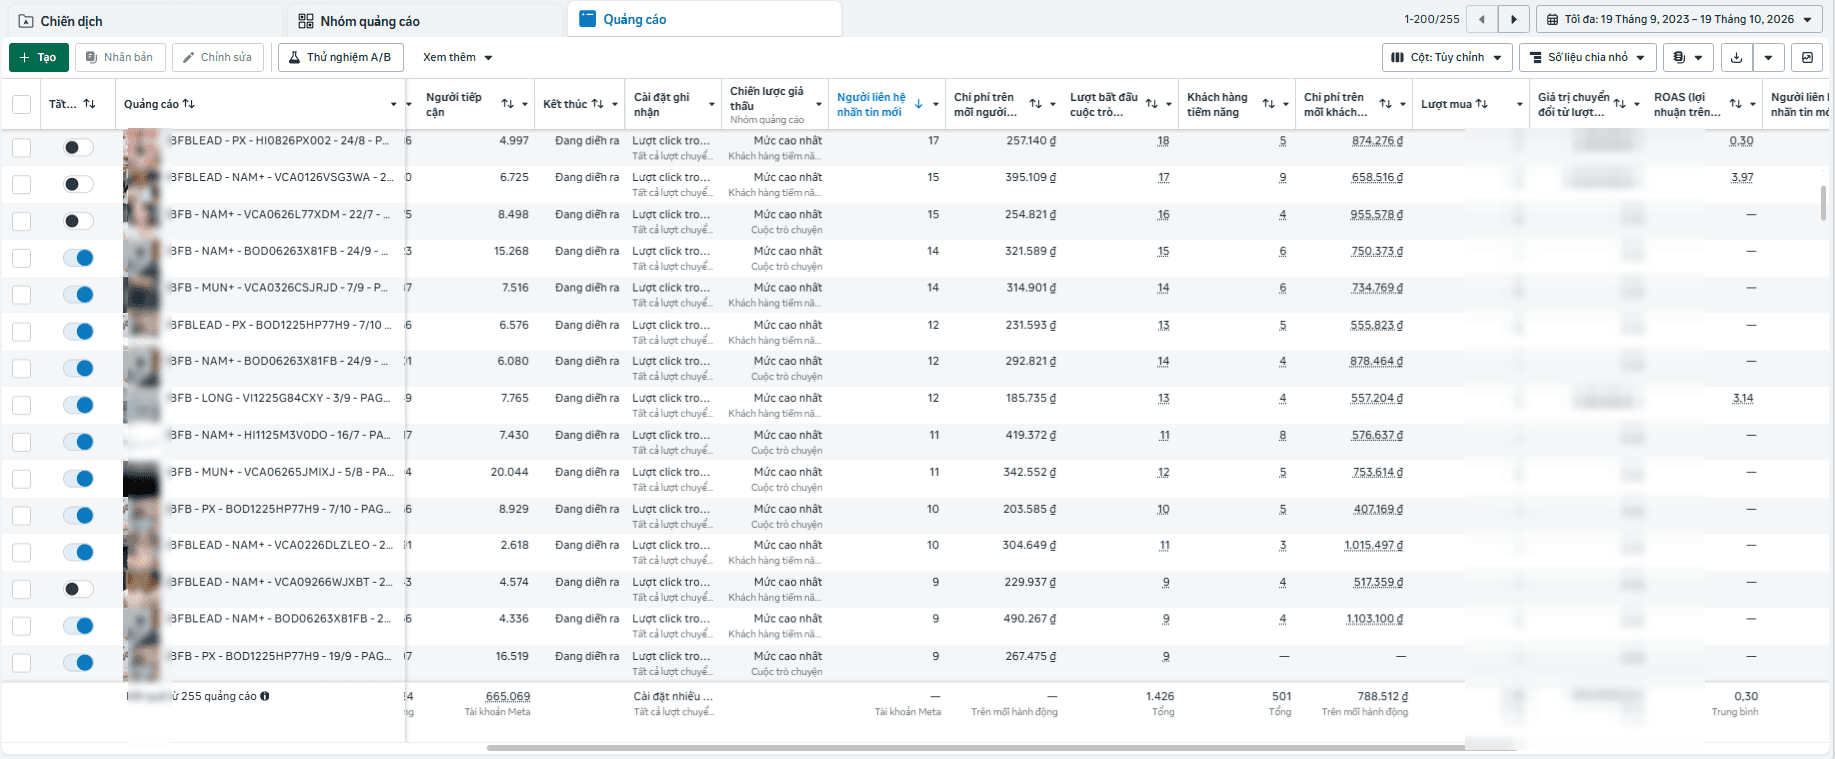Sort by Người tiếp cận column arrows
1835x759 pixels.
[508, 104]
